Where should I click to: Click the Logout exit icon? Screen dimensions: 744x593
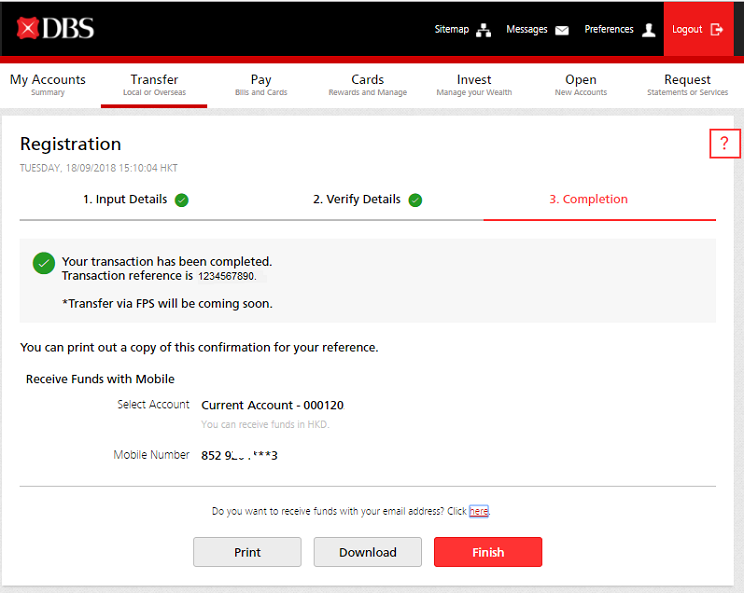(716, 30)
